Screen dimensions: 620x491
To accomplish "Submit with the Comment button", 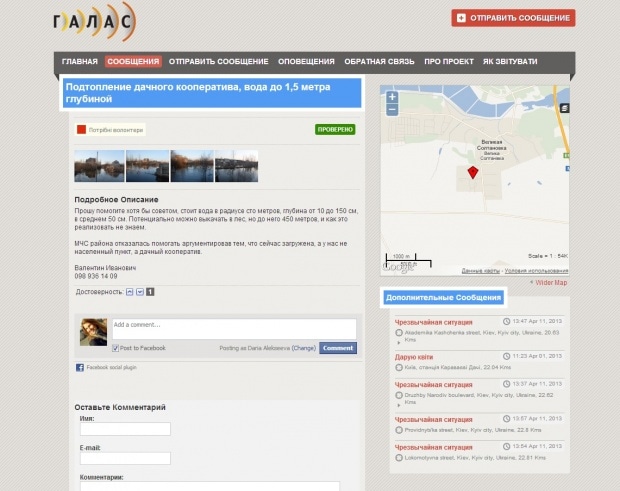I will pos(337,348).
